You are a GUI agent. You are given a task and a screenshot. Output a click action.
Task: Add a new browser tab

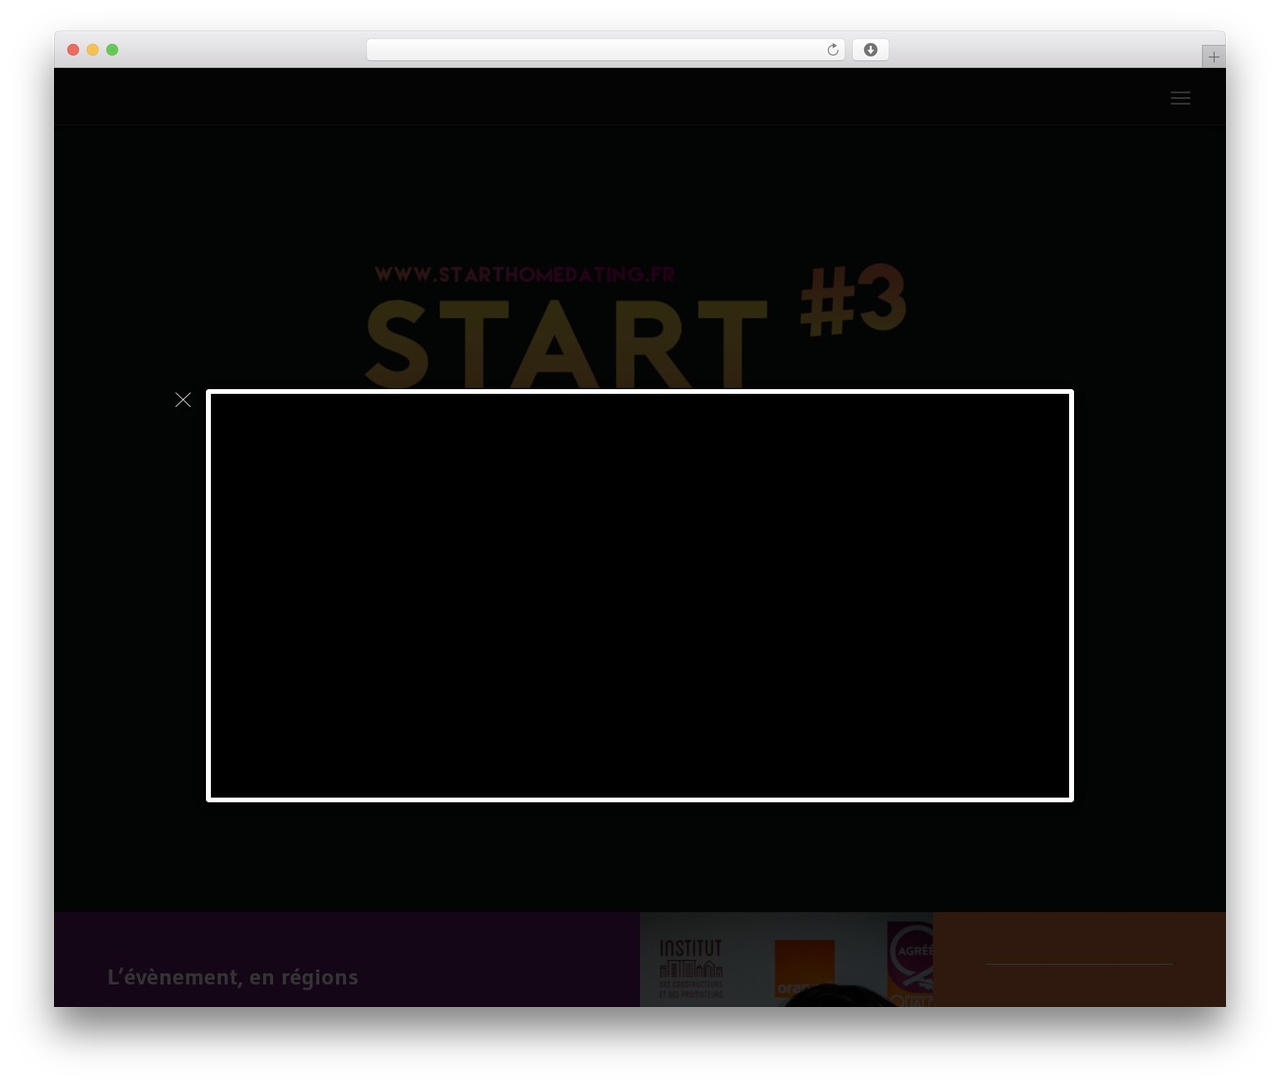coord(1213,57)
